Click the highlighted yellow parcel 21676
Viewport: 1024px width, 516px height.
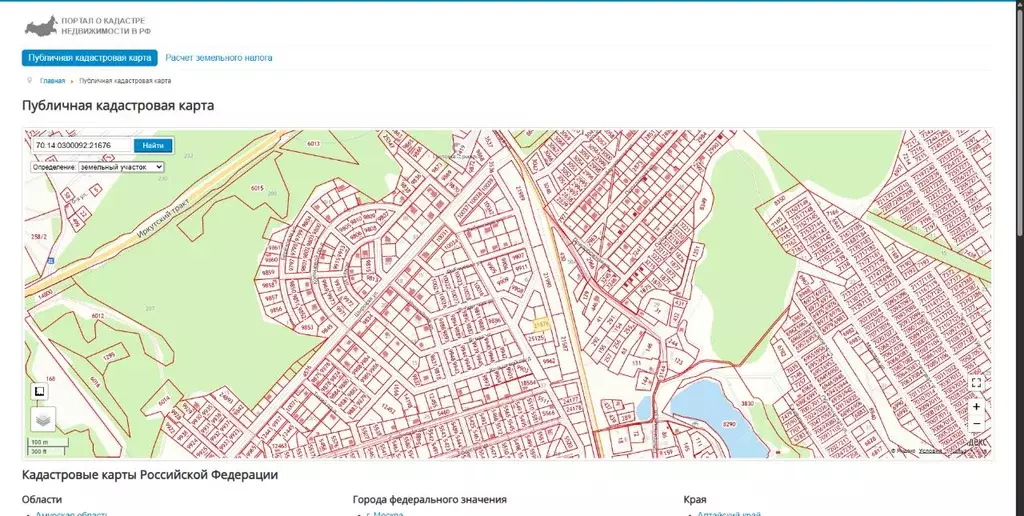tap(541, 325)
